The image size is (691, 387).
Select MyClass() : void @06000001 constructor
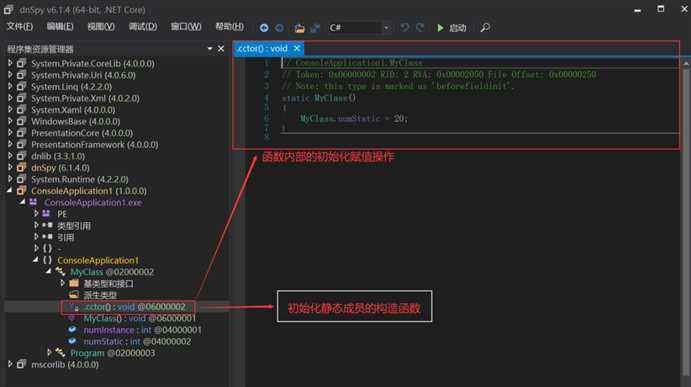(x=139, y=318)
